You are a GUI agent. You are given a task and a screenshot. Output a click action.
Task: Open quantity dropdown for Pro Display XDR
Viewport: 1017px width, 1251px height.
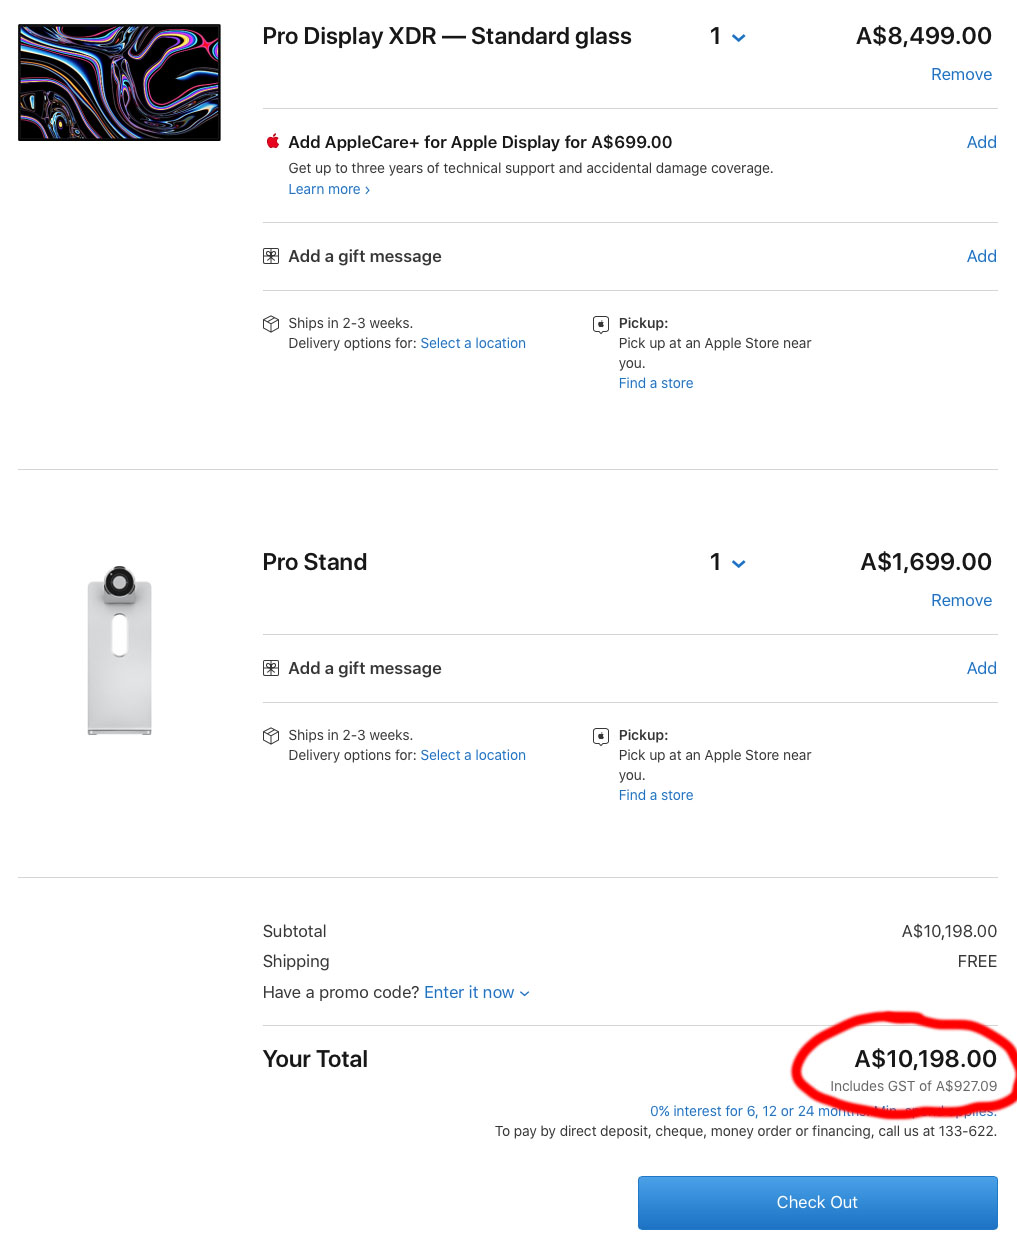coord(728,37)
